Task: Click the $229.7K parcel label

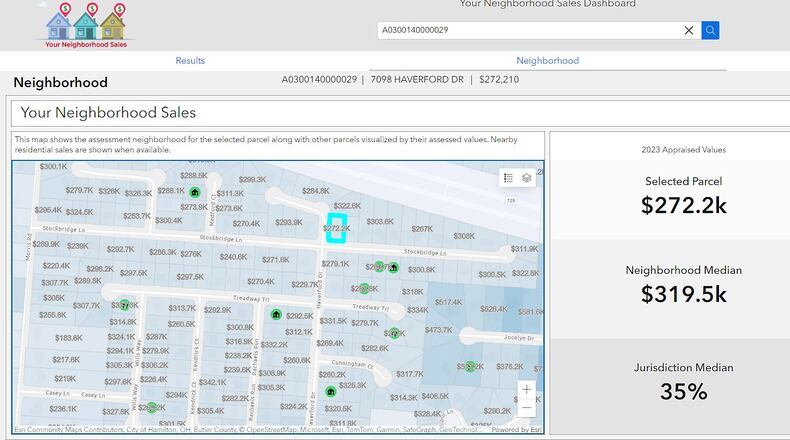Action: pyautogui.click(x=305, y=285)
